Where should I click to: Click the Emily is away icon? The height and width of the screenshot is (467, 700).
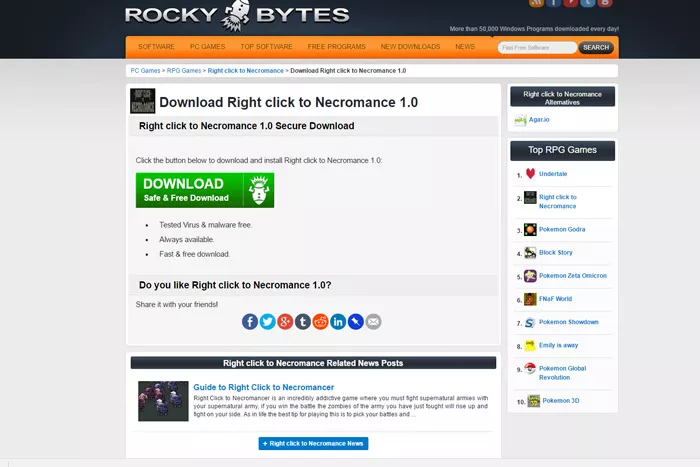point(530,346)
